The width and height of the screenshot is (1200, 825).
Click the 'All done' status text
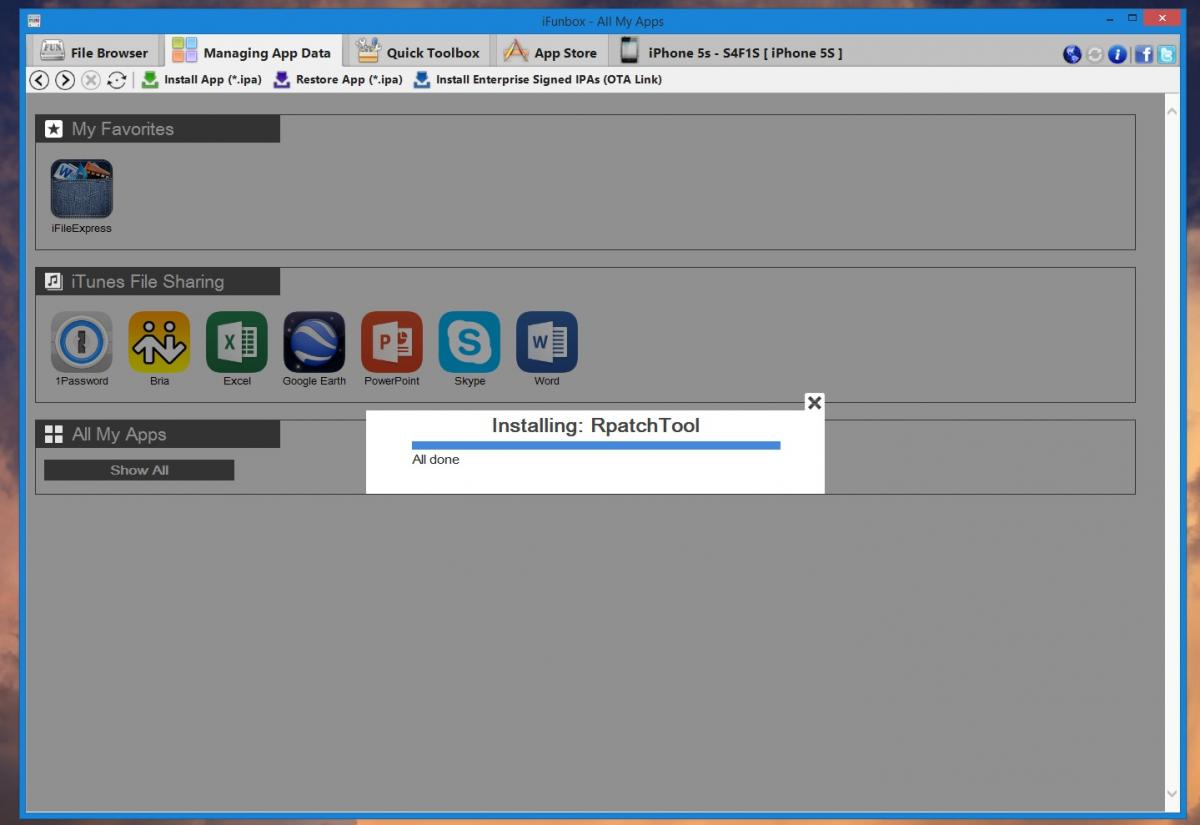[x=436, y=460]
